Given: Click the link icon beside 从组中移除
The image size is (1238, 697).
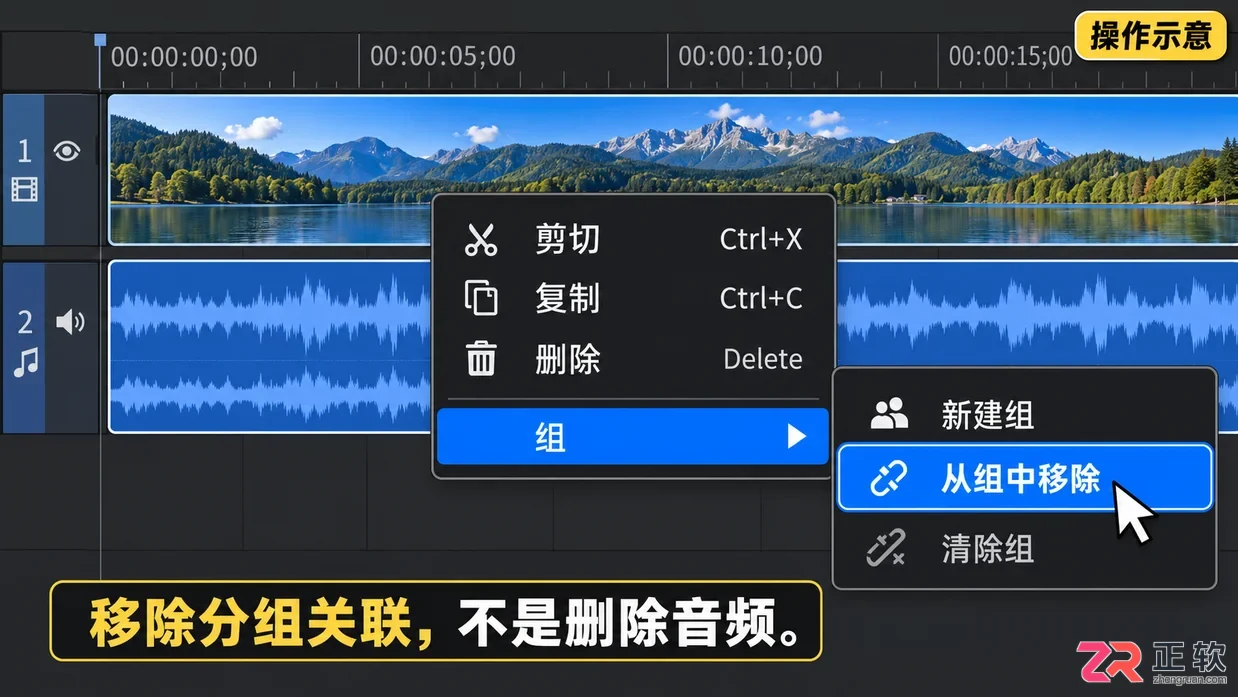Looking at the screenshot, I should (x=888, y=480).
